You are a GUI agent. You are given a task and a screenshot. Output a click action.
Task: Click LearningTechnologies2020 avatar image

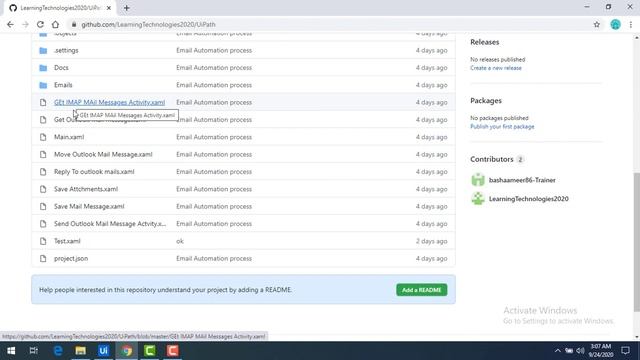pos(478,198)
